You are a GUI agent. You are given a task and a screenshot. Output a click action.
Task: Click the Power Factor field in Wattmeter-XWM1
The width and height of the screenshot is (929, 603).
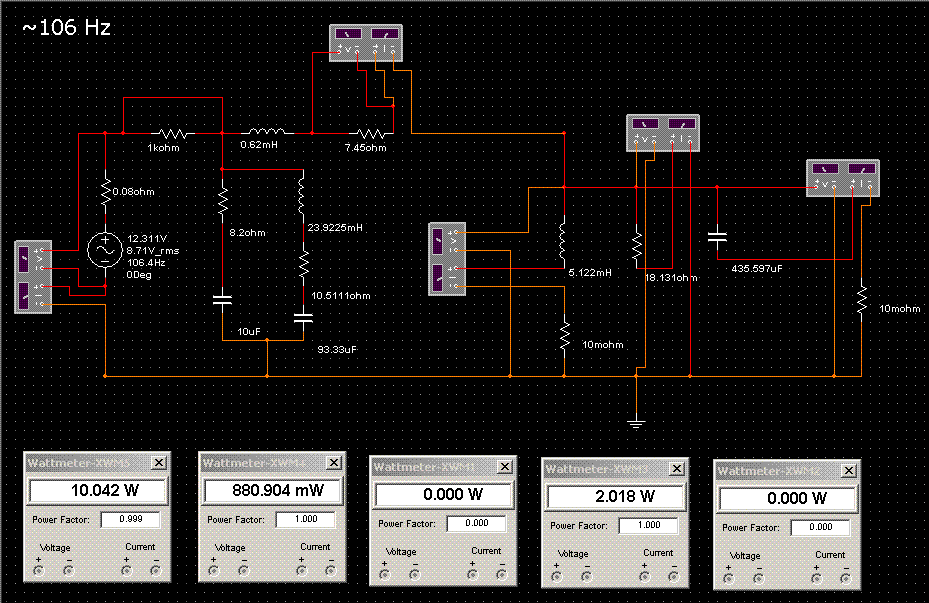[x=476, y=524]
